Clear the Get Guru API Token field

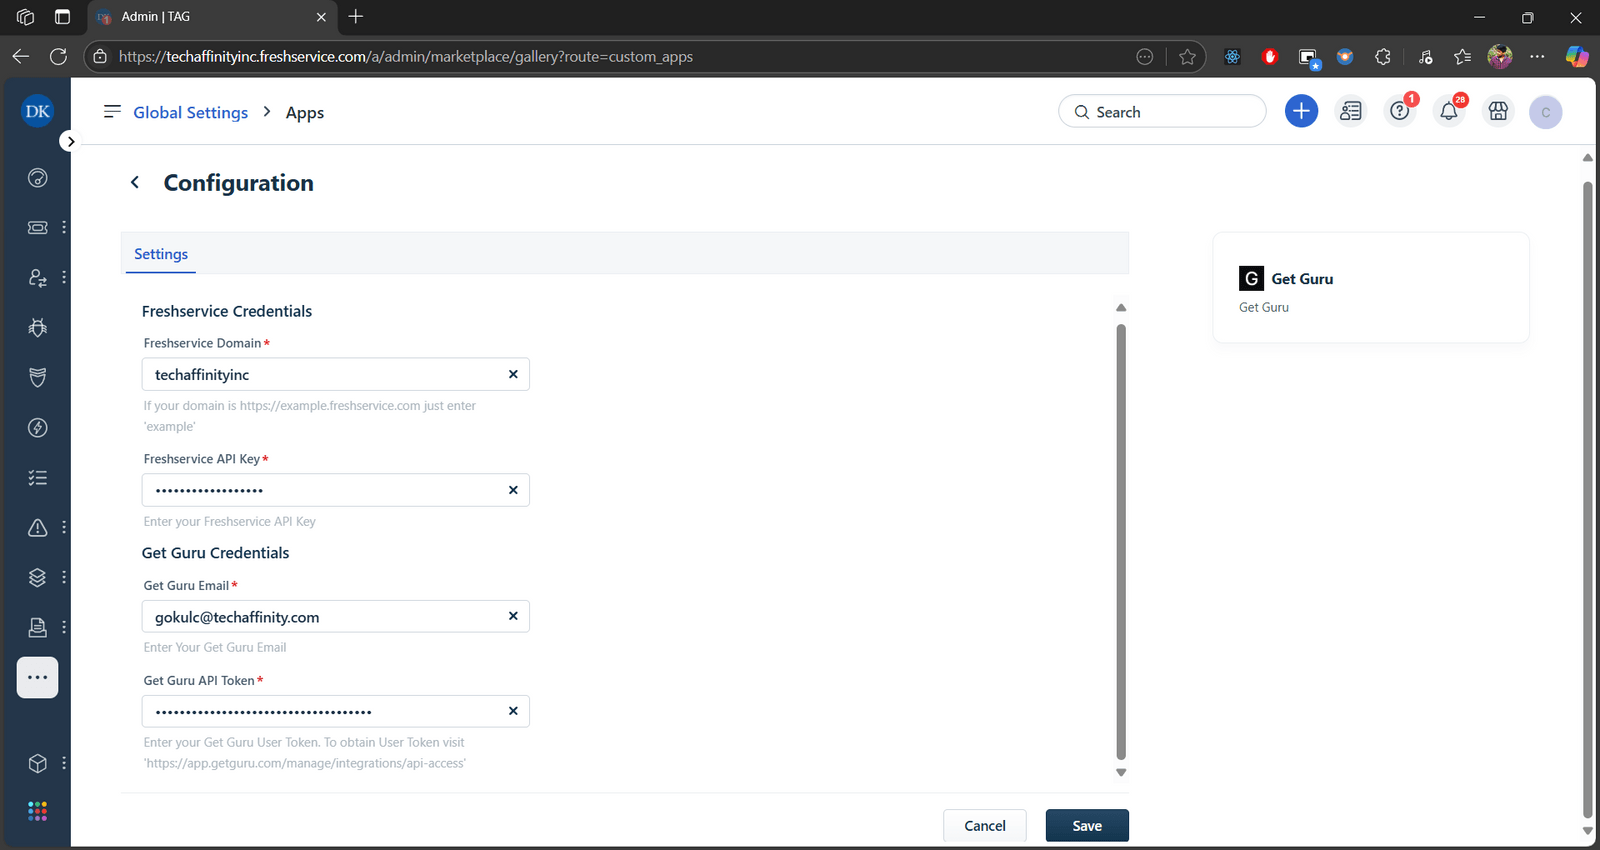(x=513, y=711)
